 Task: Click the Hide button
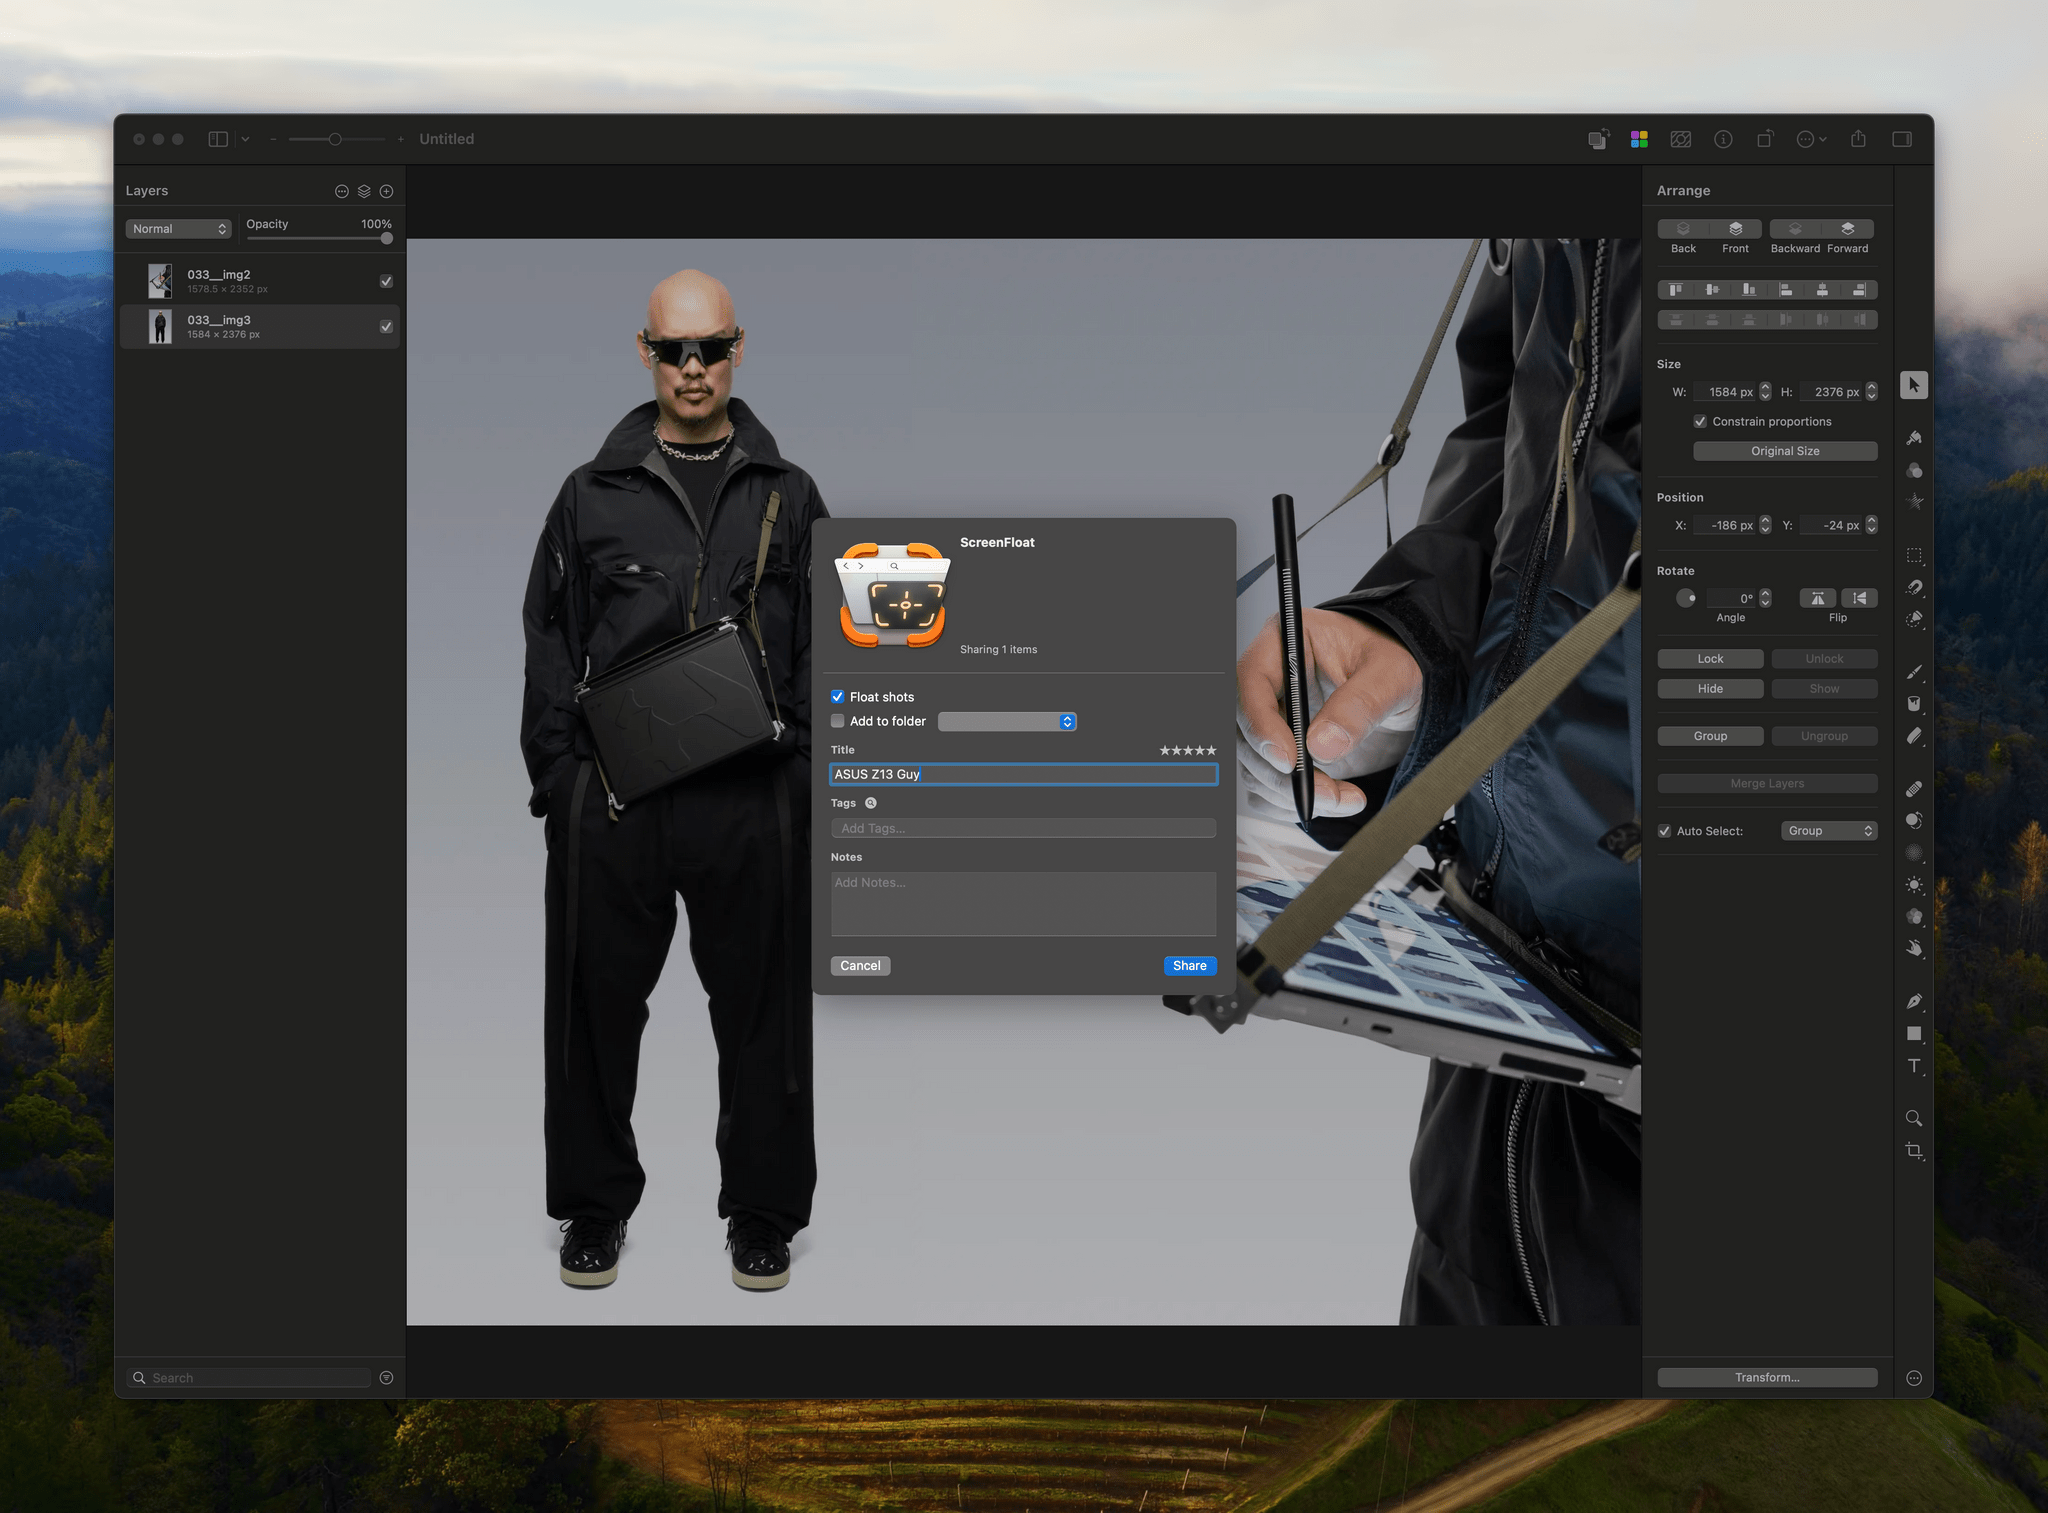click(x=1710, y=689)
